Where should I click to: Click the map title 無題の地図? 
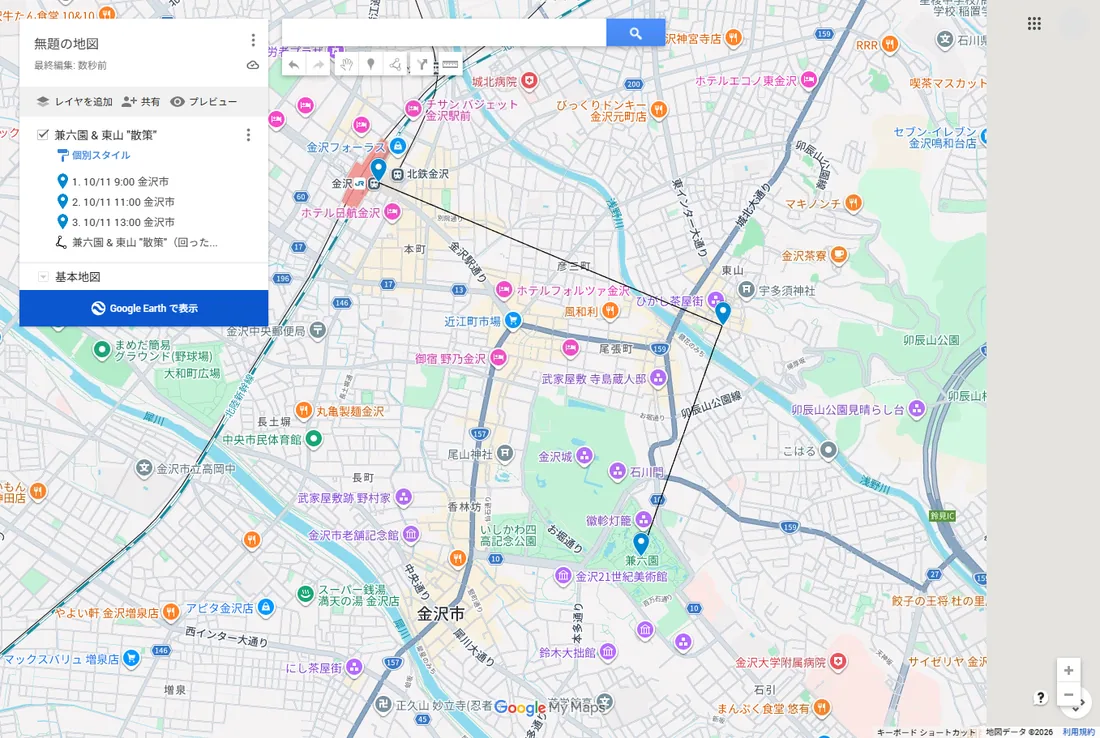[67, 43]
